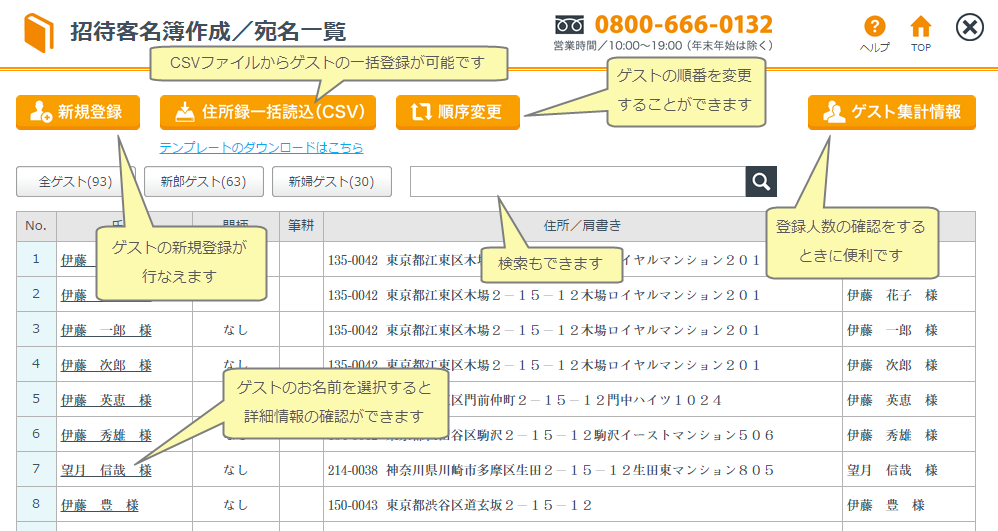Open guest 伊藤 英恵 様 details
Image resolution: width=998 pixels, height=531 pixels.
[105, 400]
